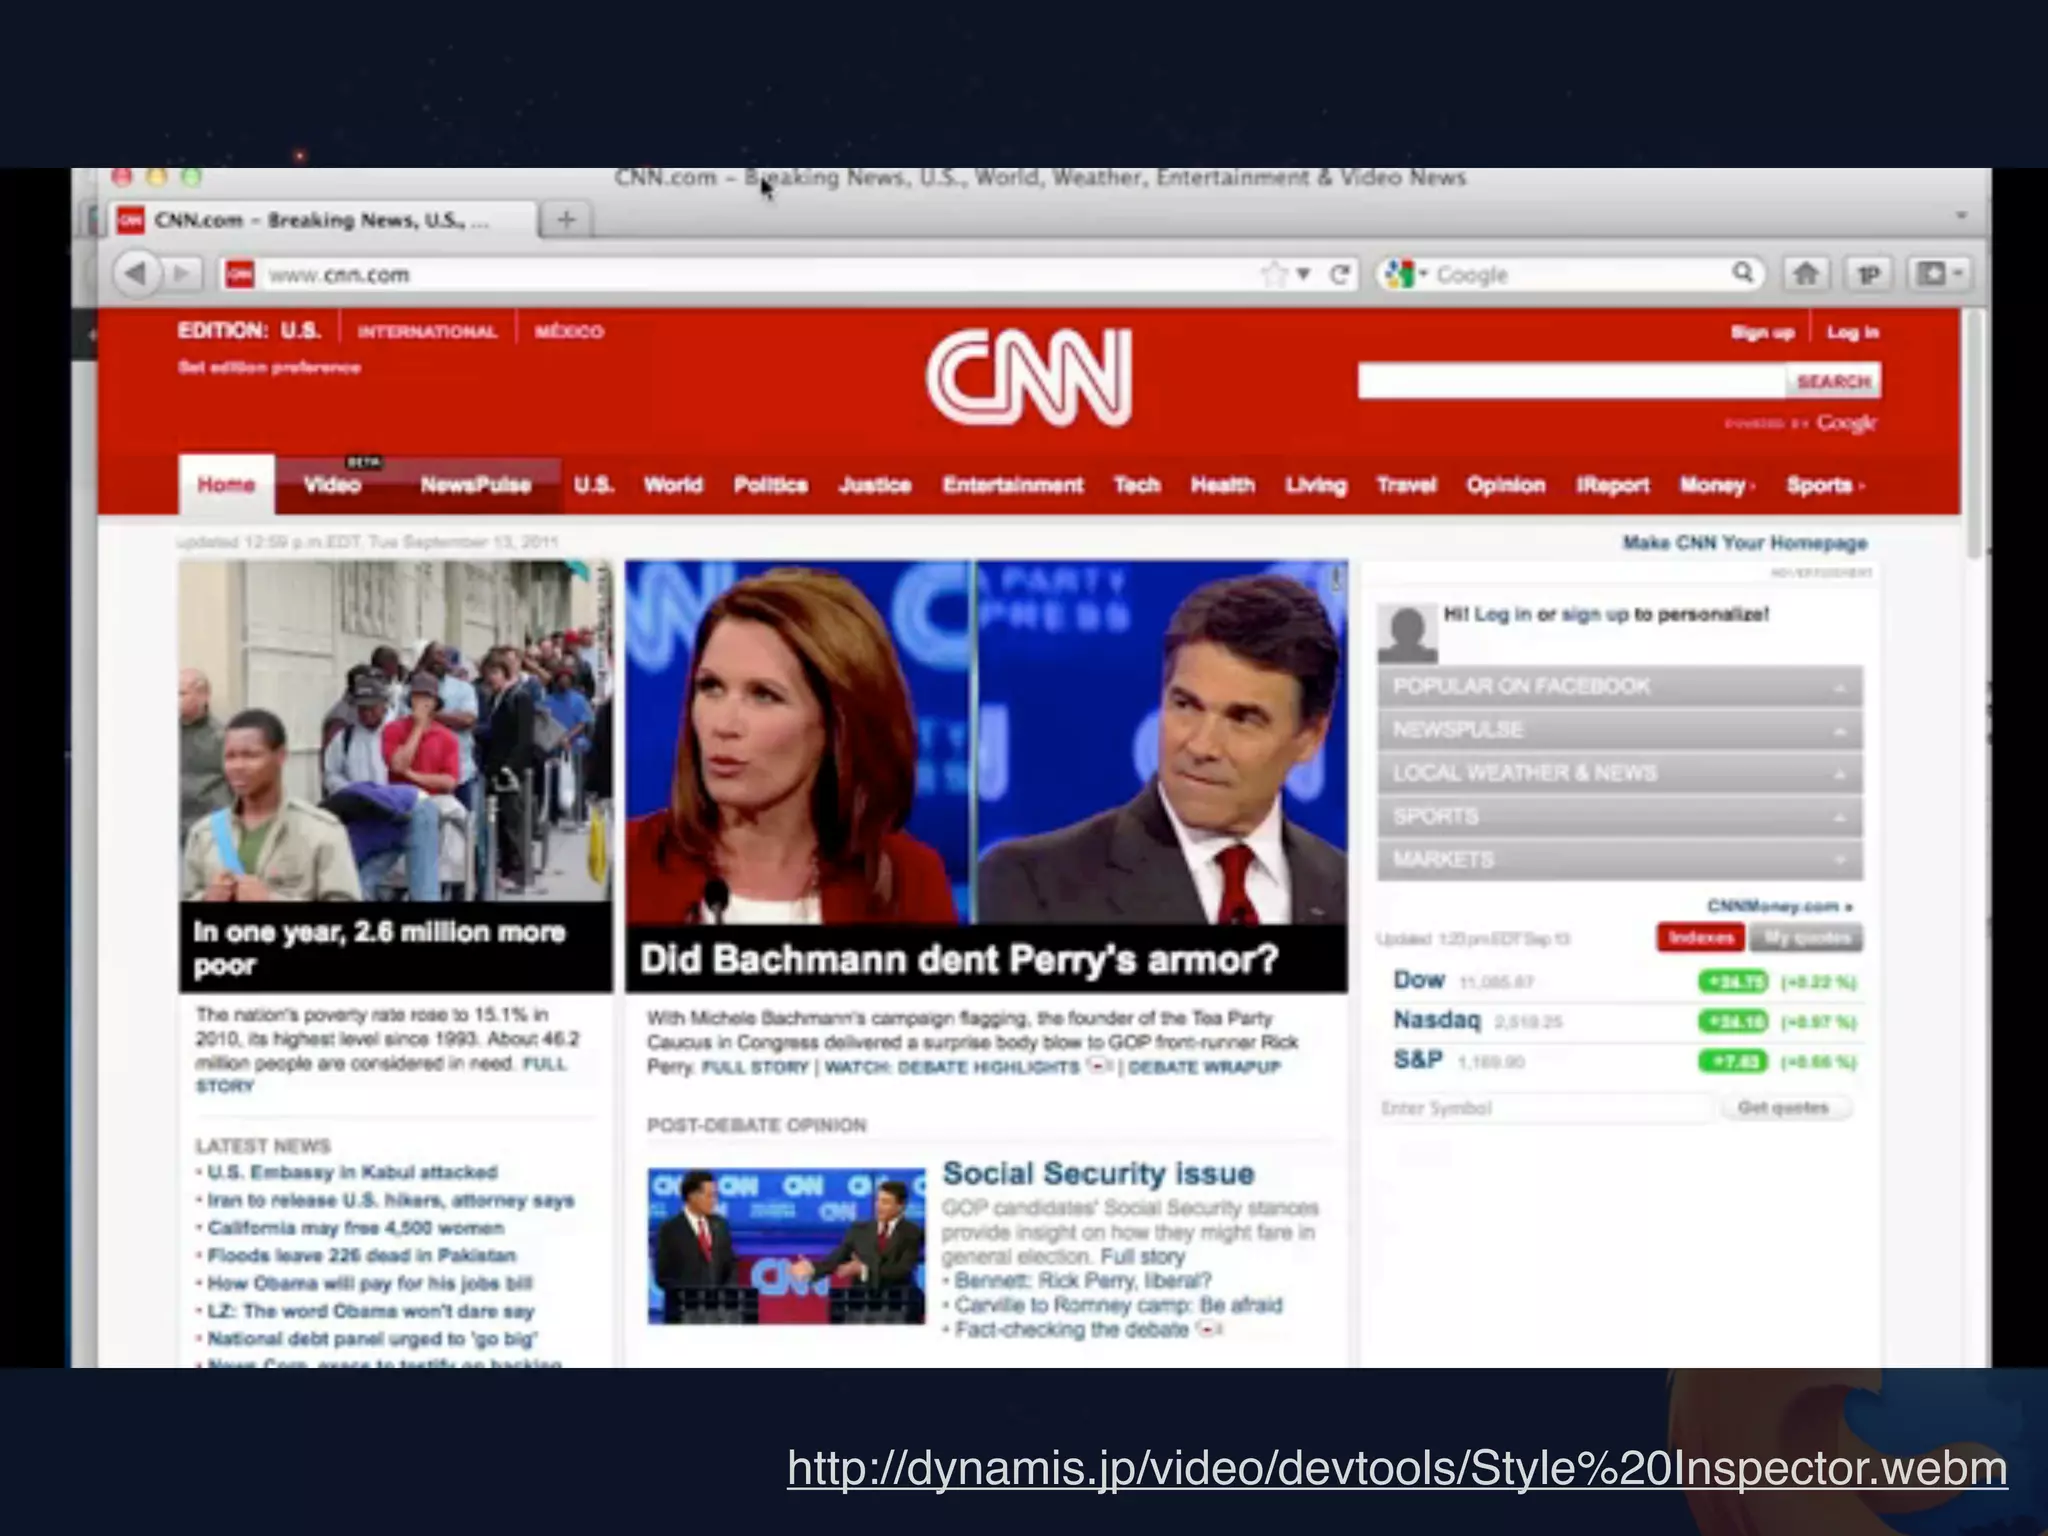Open a new tab with the plus button

[x=566, y=219]
